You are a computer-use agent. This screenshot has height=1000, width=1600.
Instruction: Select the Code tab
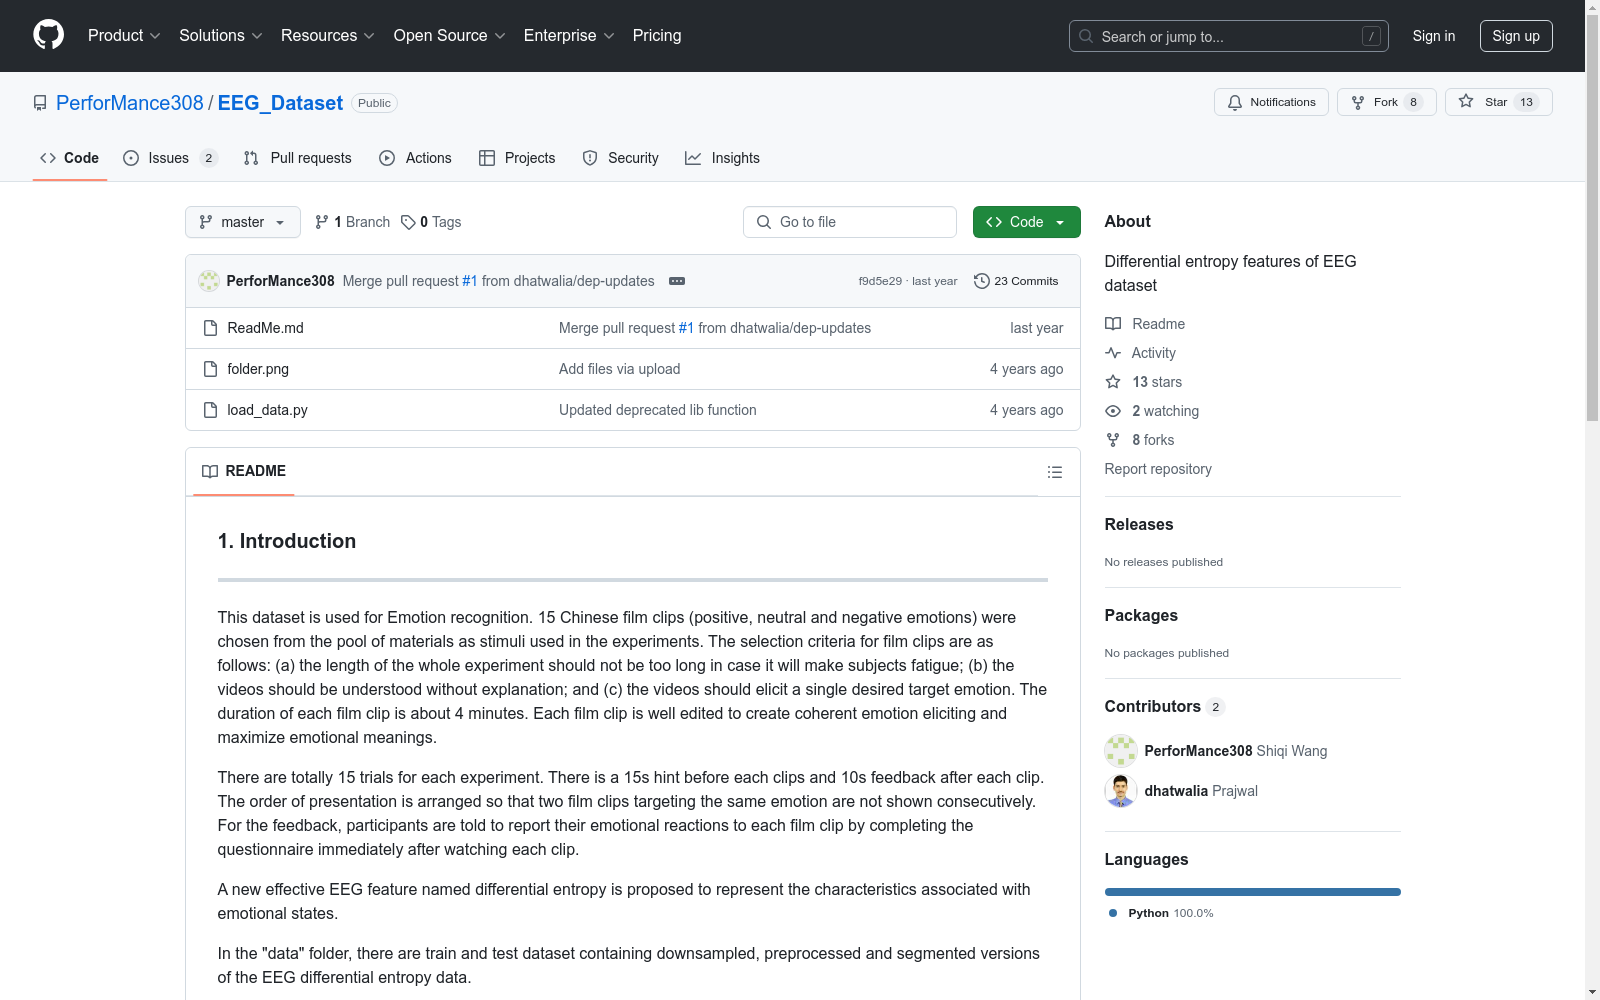coord(69,158)
